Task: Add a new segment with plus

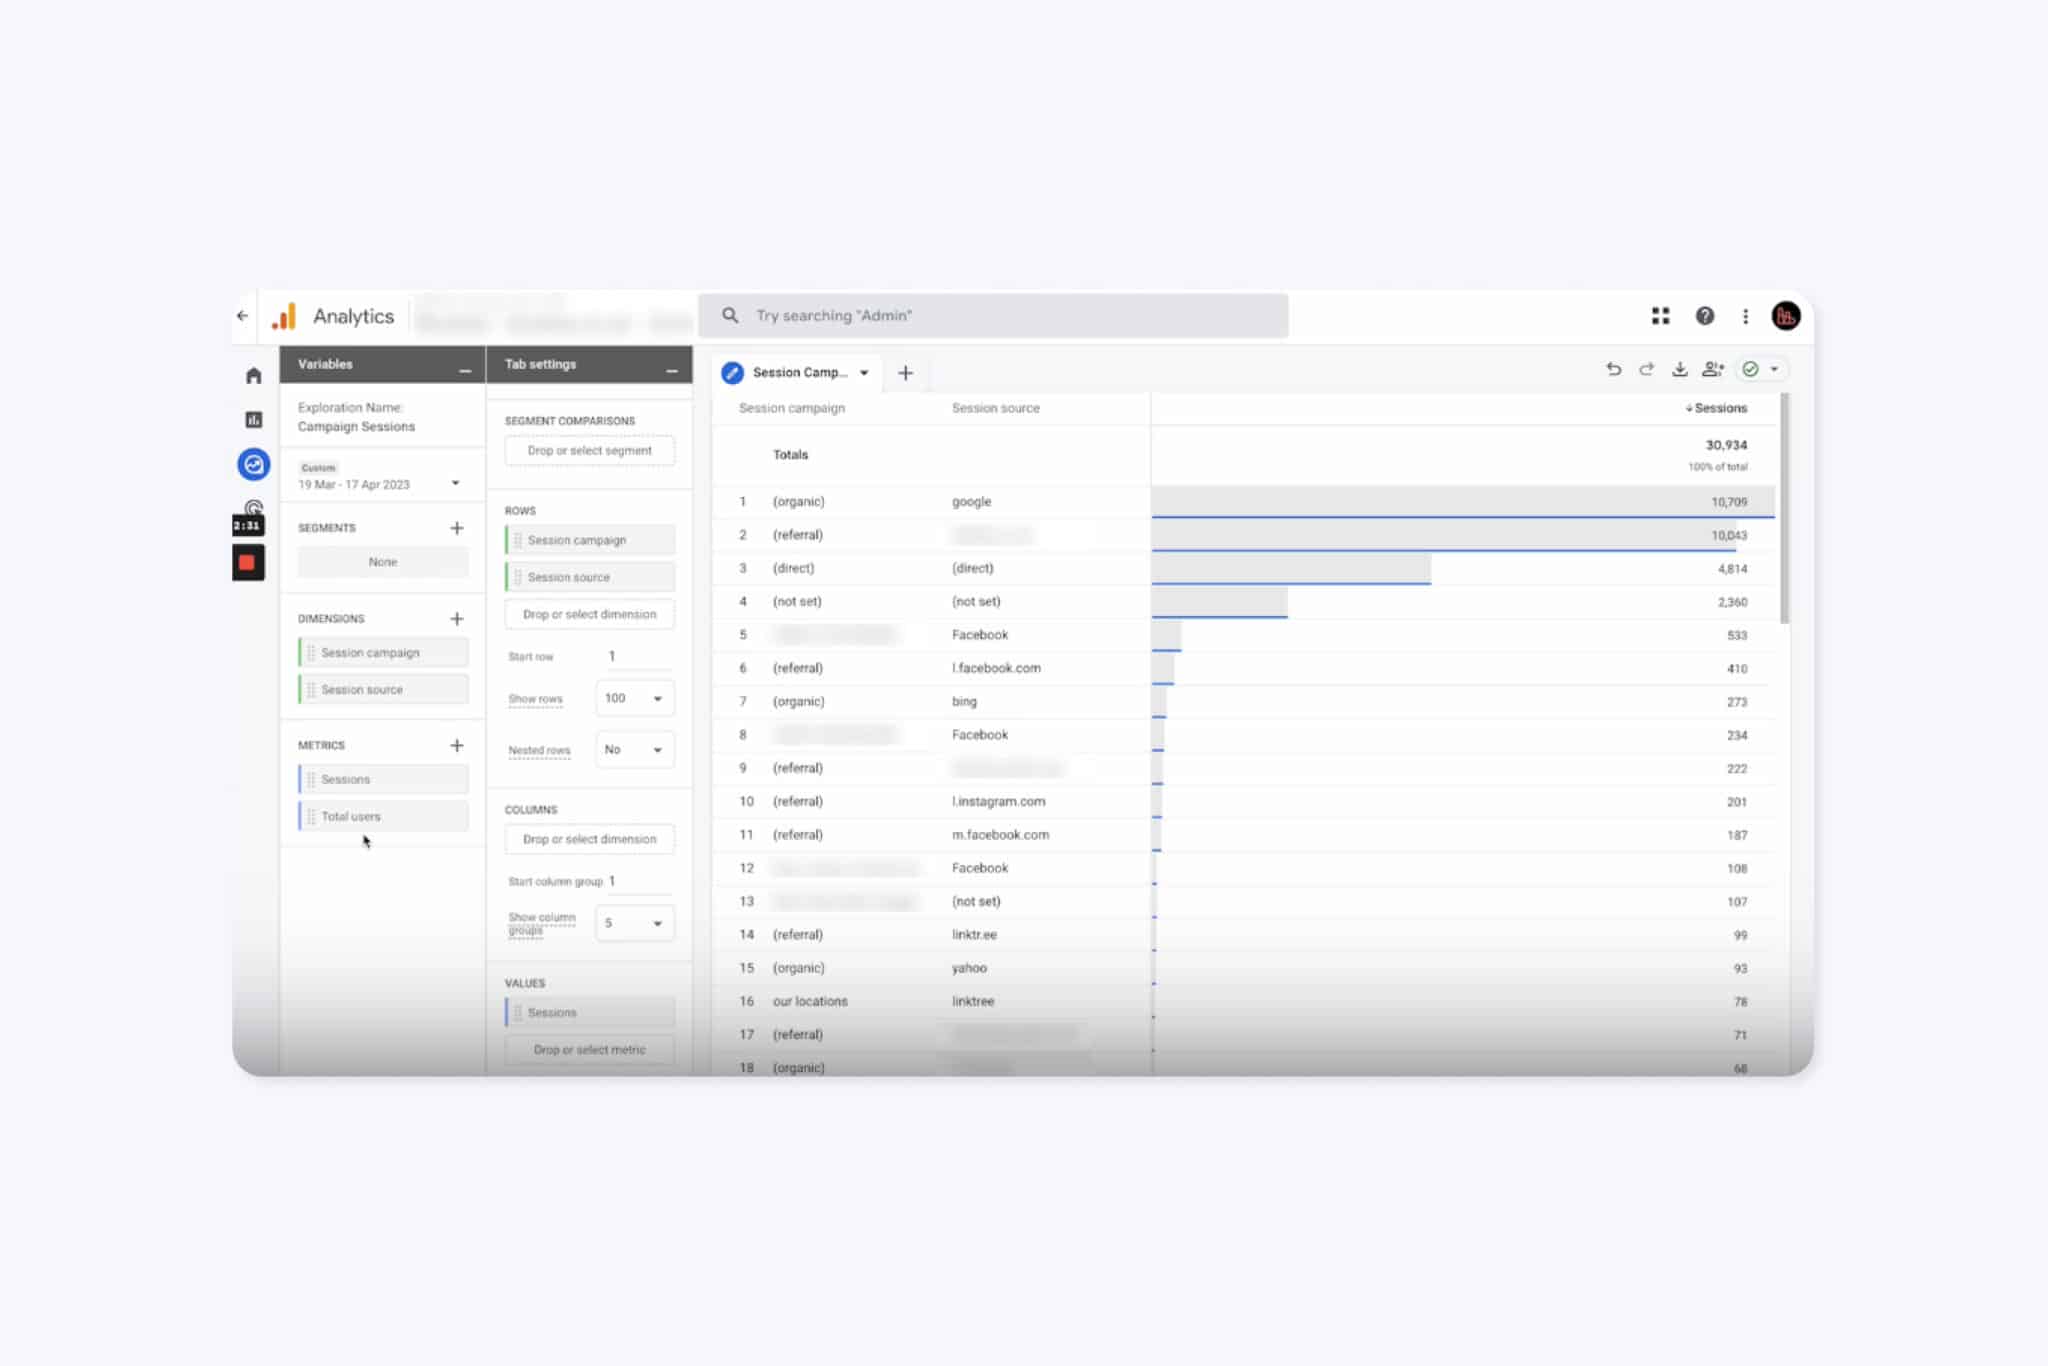Action: point(457,528)
